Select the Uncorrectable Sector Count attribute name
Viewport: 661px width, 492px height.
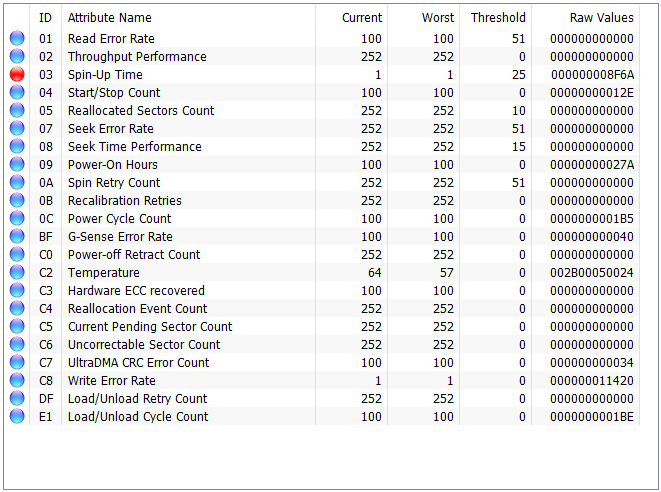(144, 344)
